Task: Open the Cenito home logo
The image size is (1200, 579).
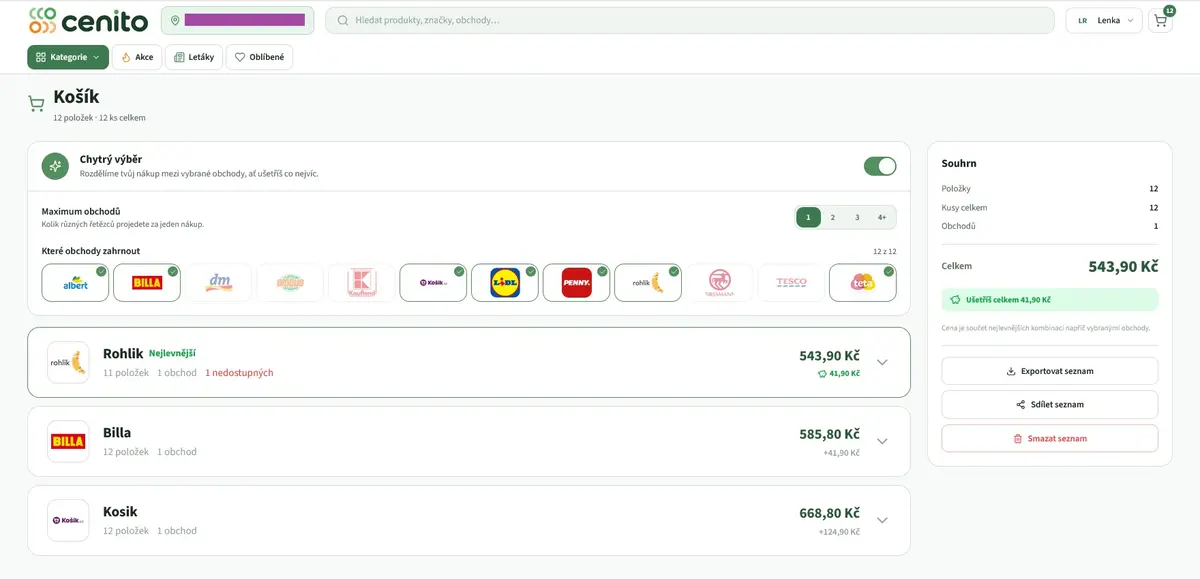Action: click(88, 20)
